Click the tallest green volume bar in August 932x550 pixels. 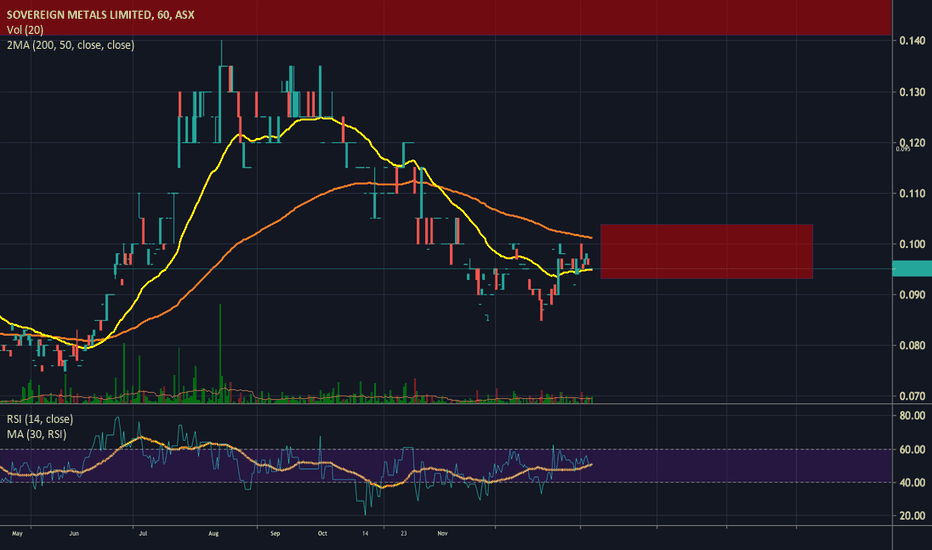(x=220, y=353)
